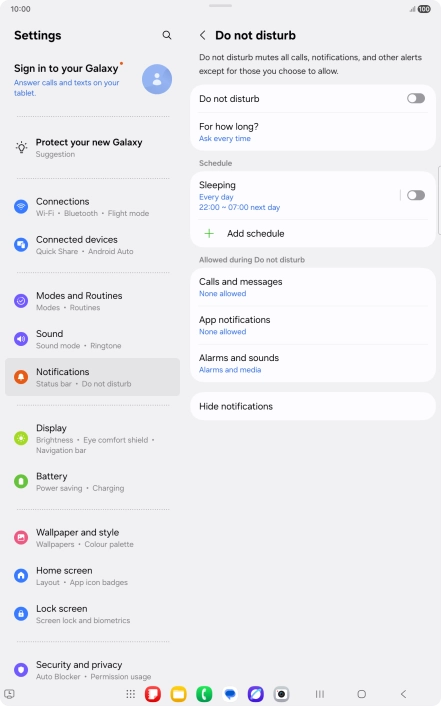Tap the Home navigation button
The height and width of the screenshot is (706, 441).
[361, 694]
